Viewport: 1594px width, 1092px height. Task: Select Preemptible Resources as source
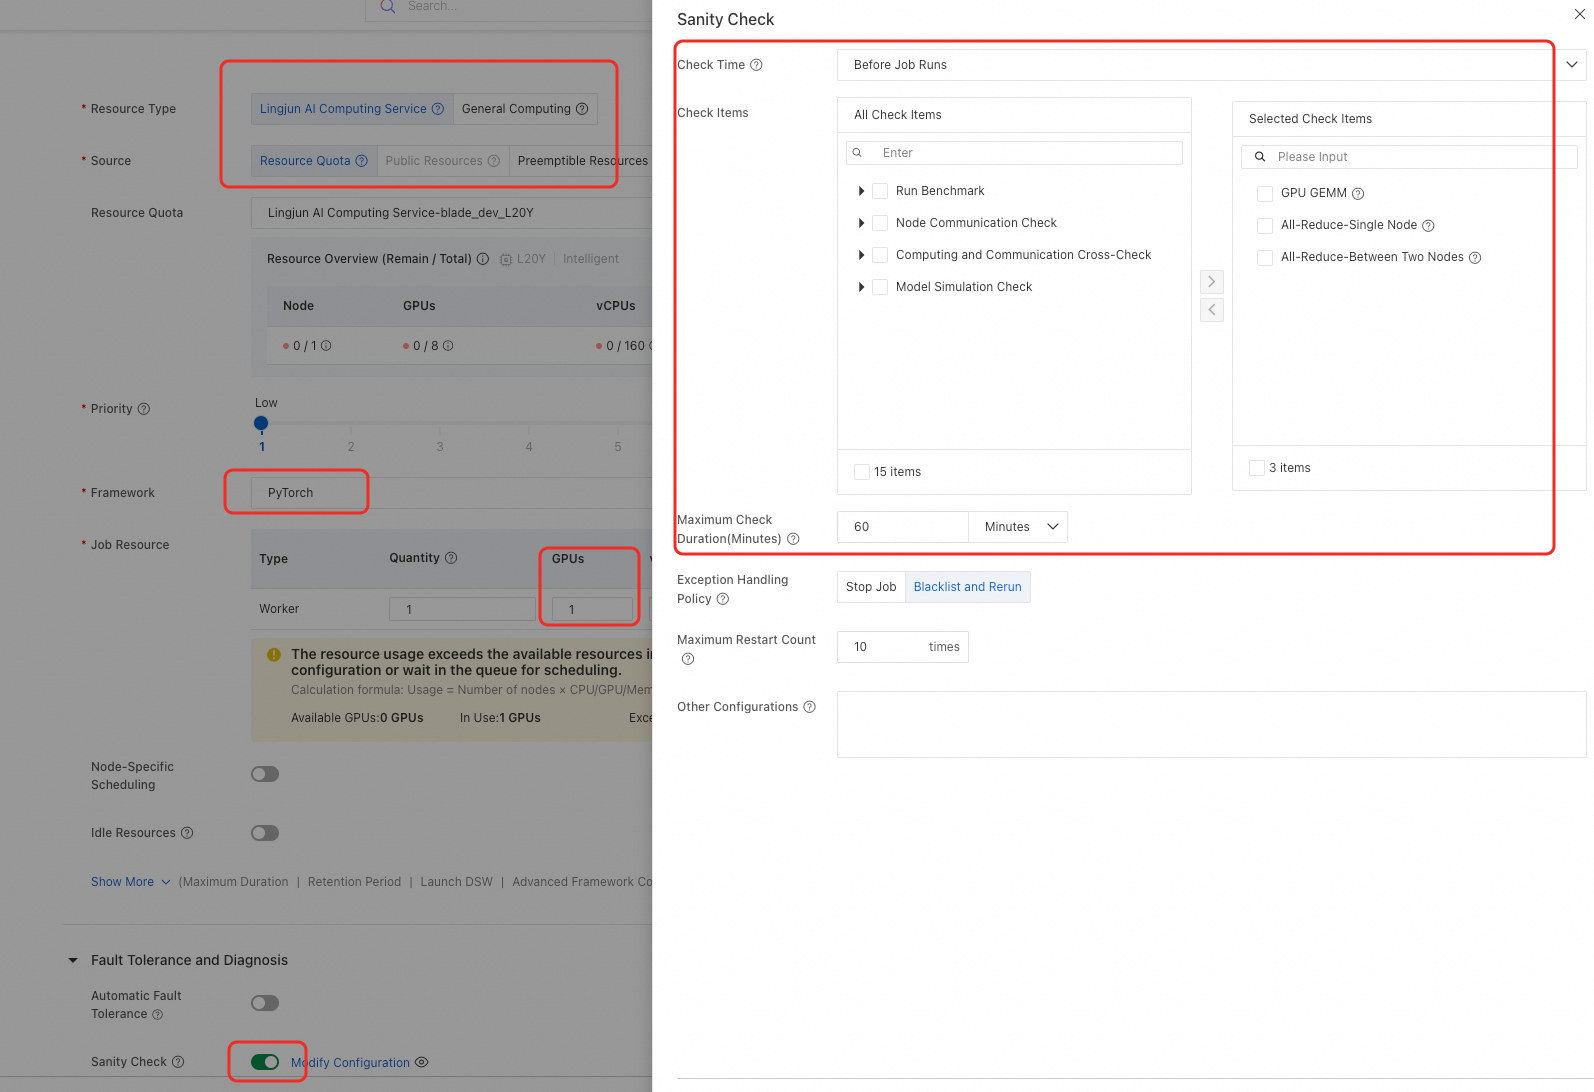[x=583, y=161]
